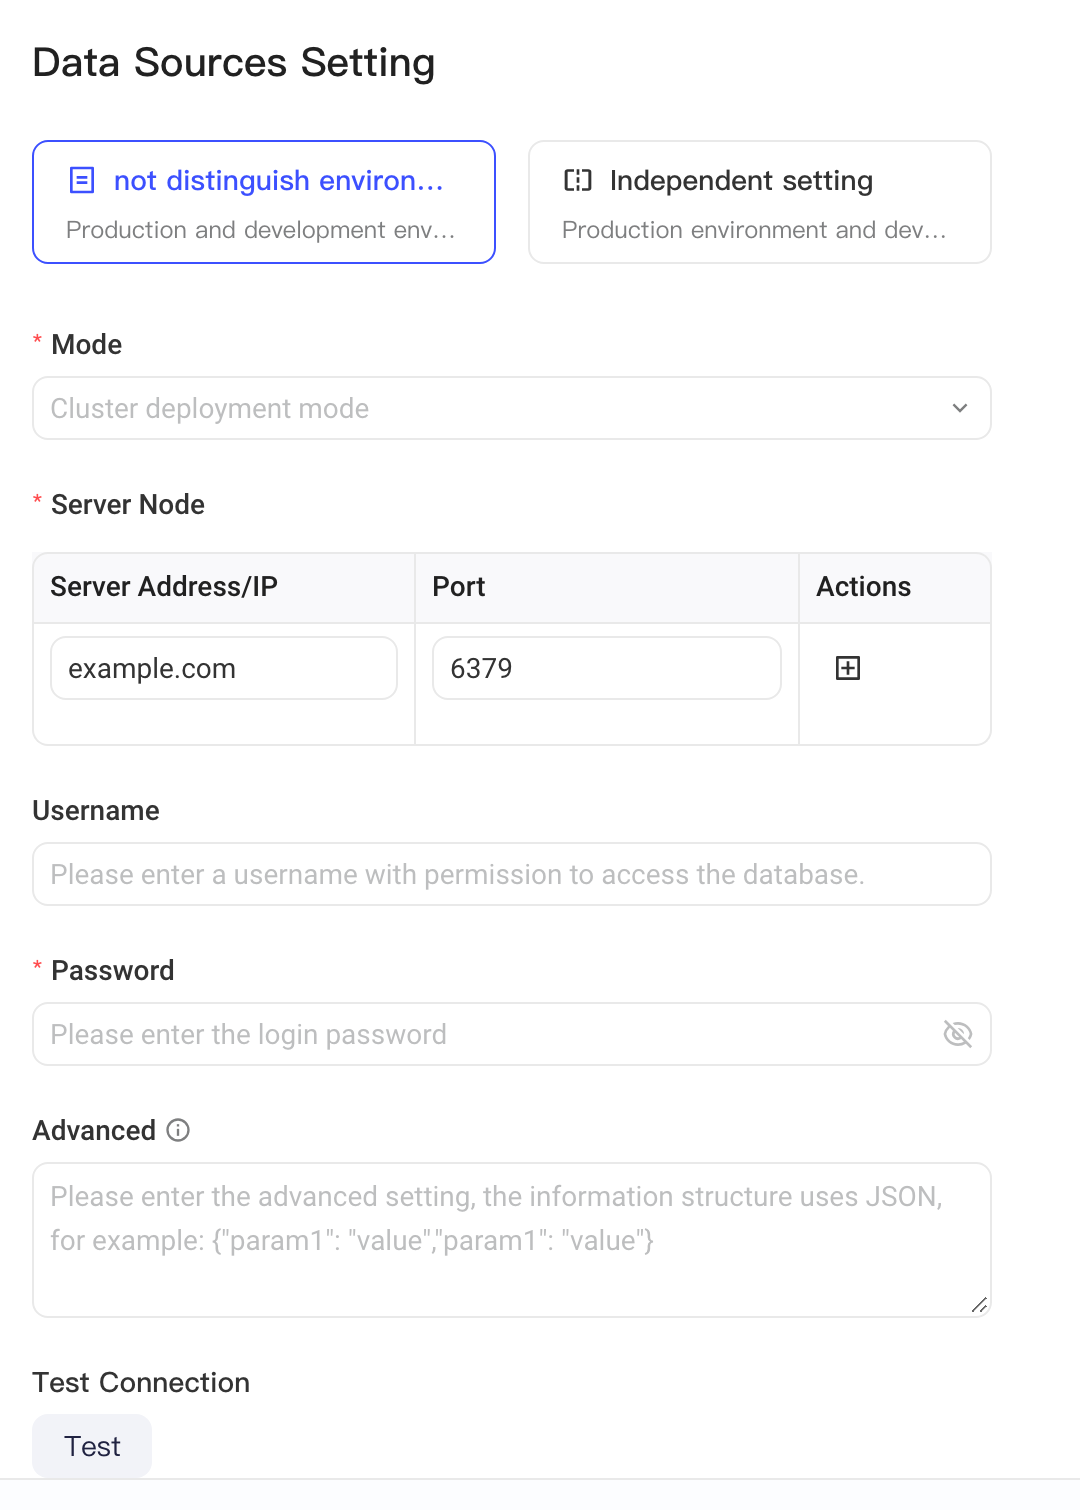The width and height of the screenshot is (1080, 1510).
Task: Select the 'not distinguish environment' card
Action: click(264, 202)
